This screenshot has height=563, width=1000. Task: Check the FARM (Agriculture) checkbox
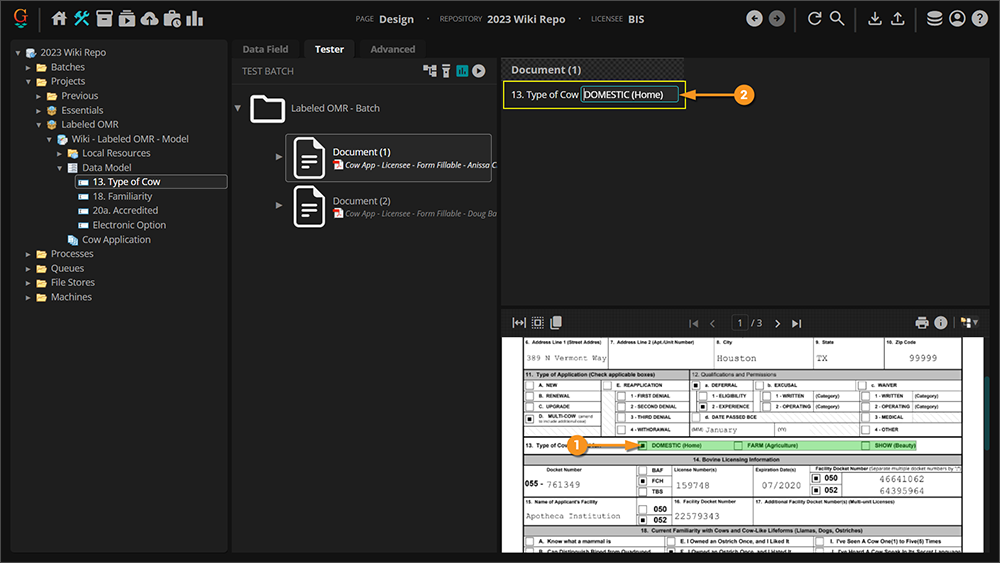pos(739,445)
